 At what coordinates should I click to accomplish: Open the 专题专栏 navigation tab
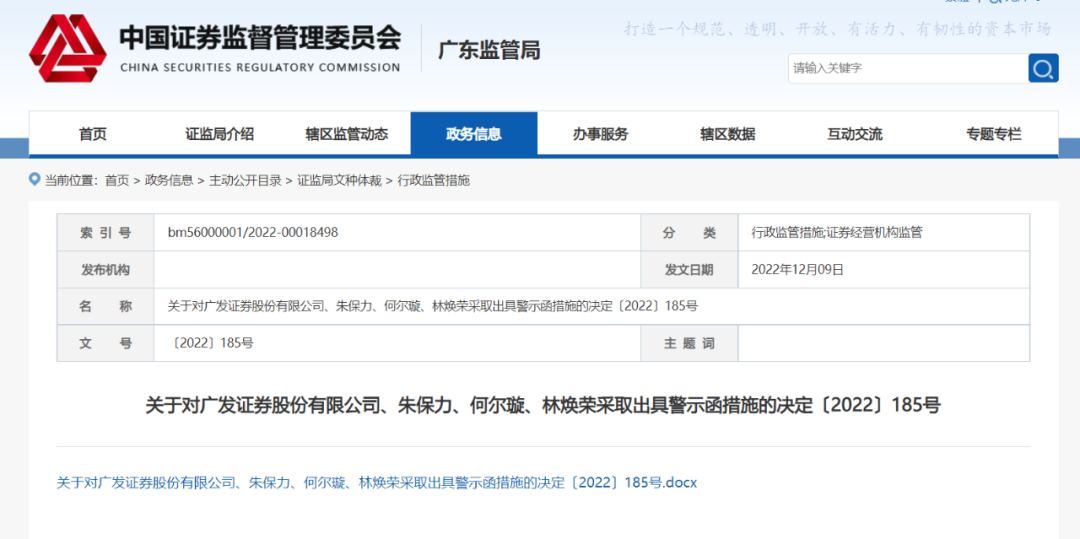(x=994, y=134)
